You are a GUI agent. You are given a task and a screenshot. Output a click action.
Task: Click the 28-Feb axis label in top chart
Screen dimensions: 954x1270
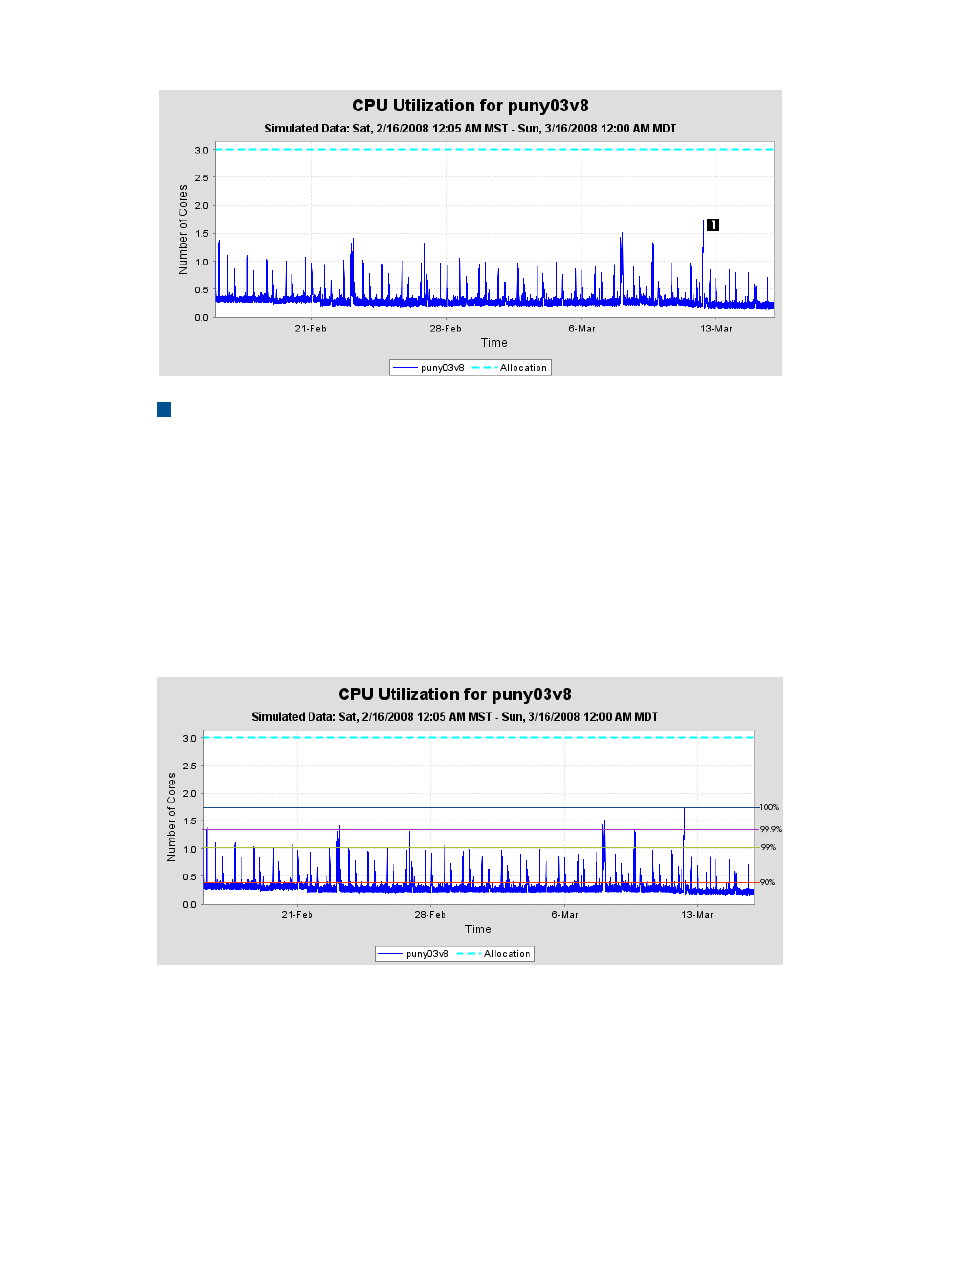(x=445, y=328)
